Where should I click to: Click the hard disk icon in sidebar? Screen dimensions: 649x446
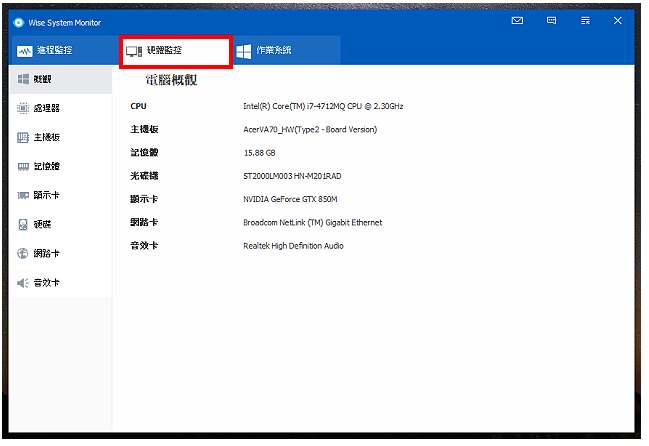pyautogui.click(x=23, y=224)
